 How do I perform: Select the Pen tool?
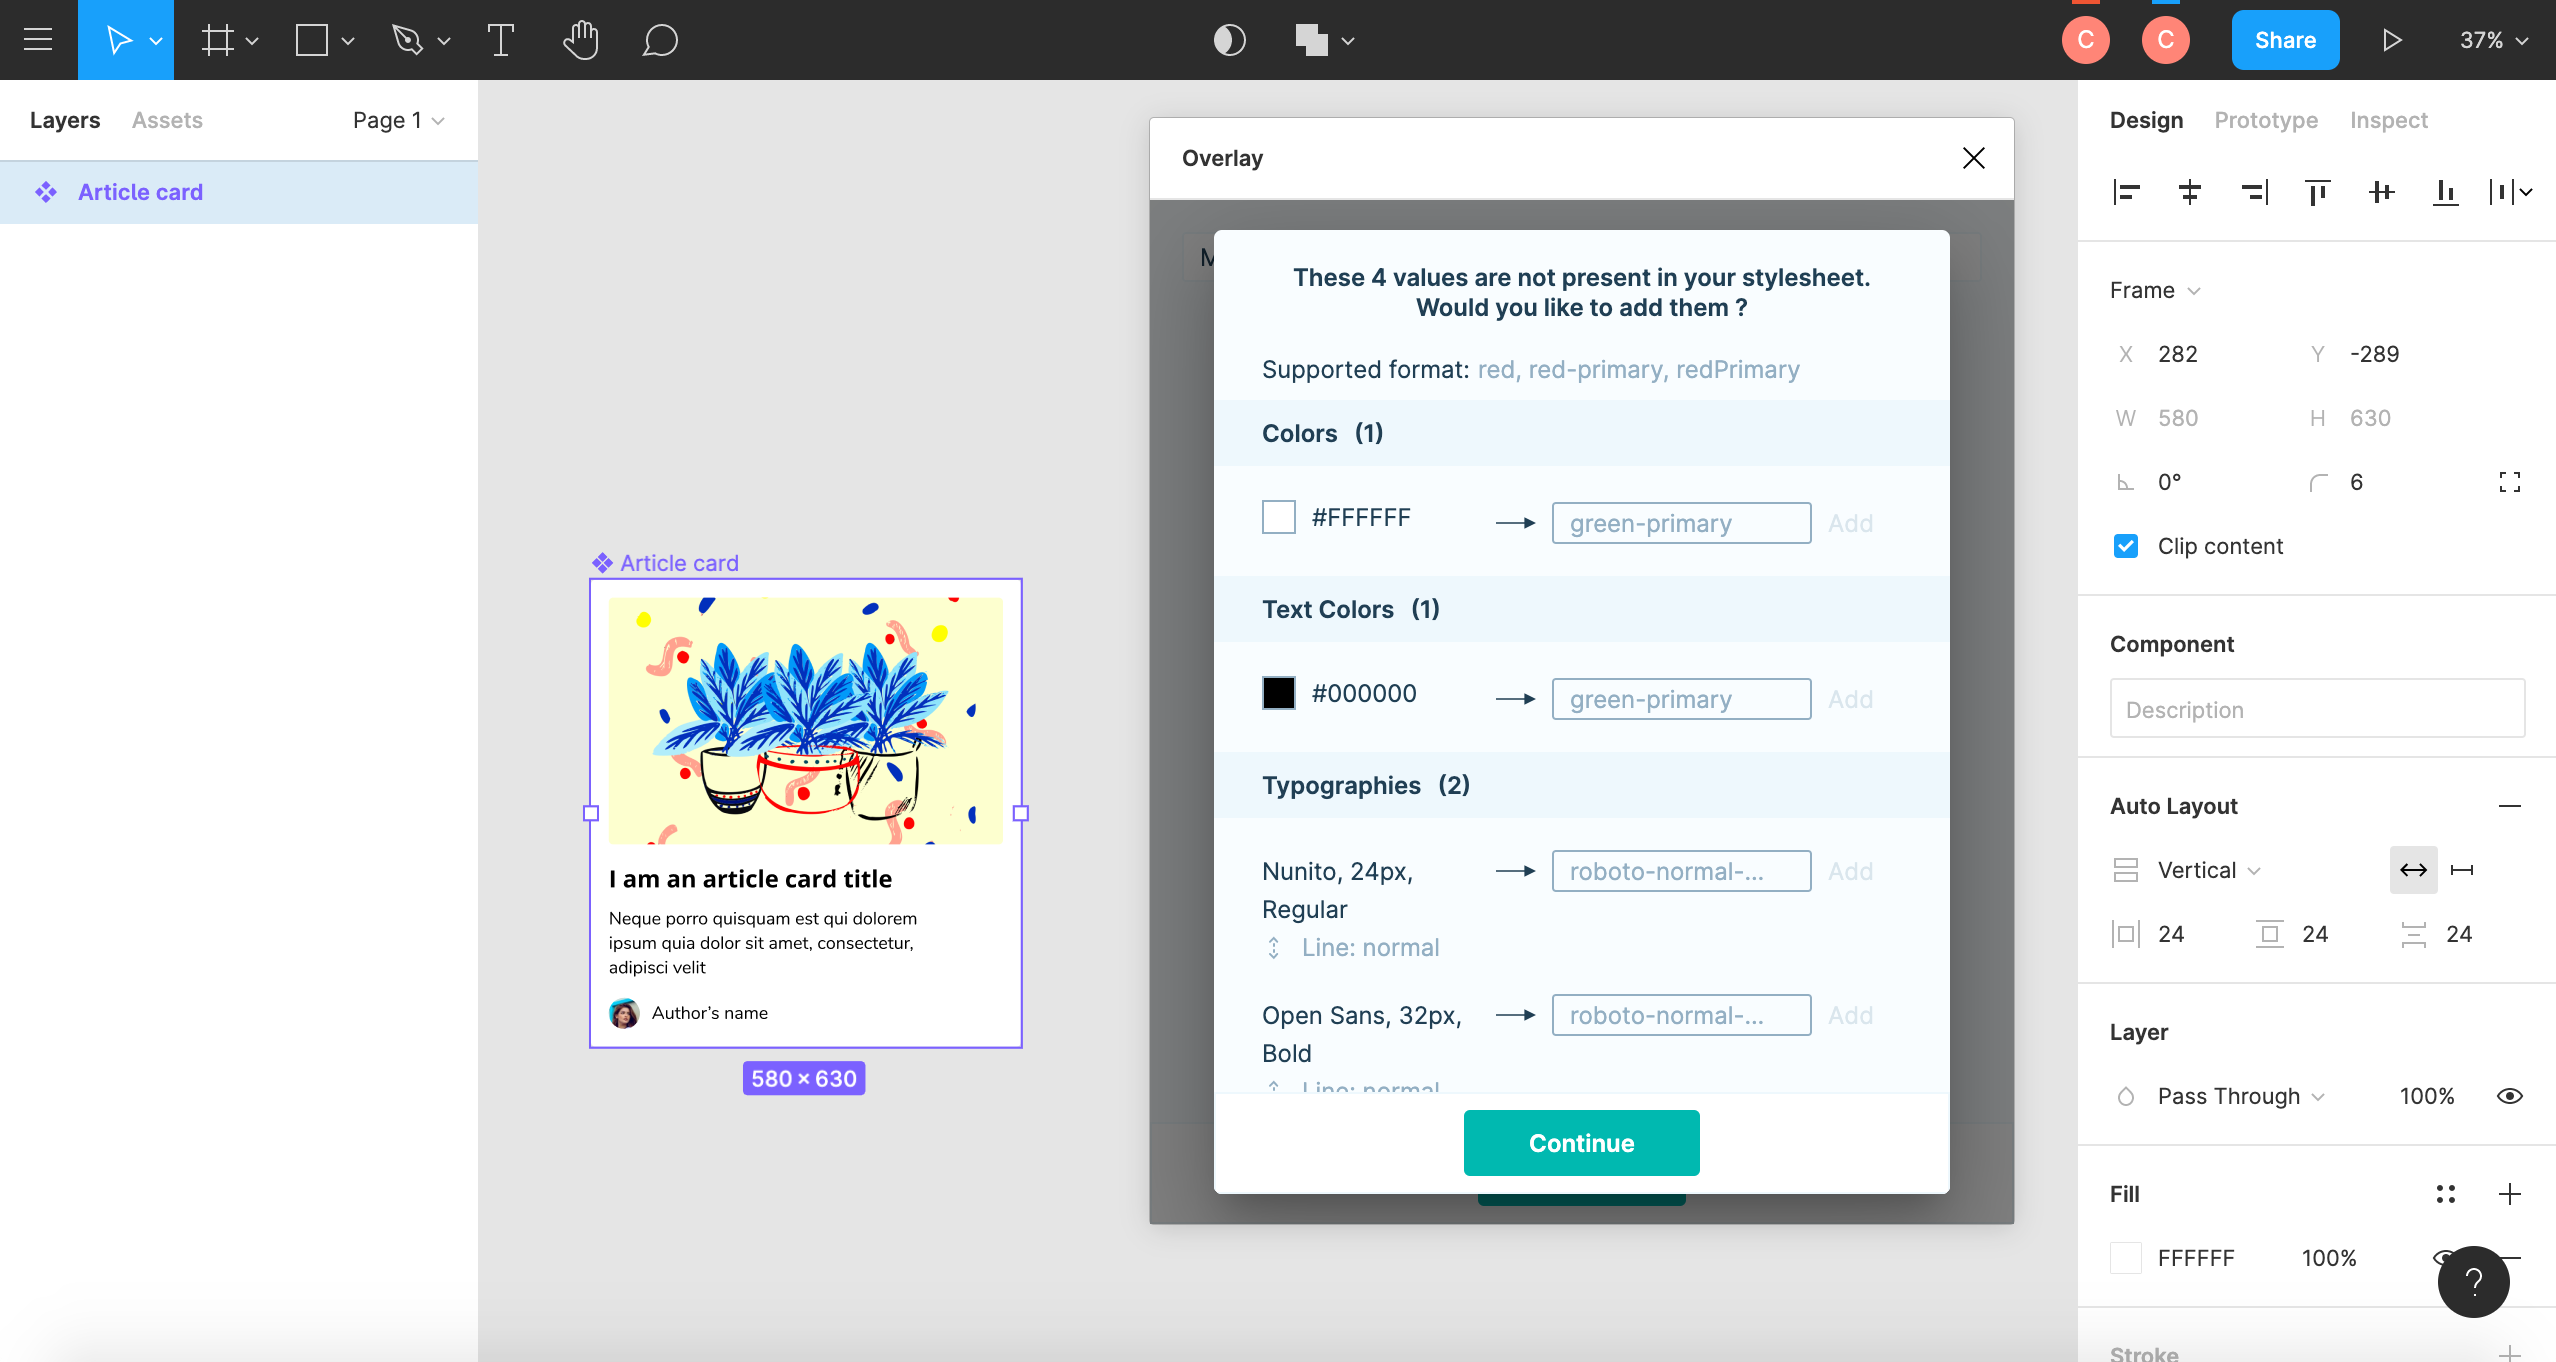pyautogui.click(x=410, y=40)
